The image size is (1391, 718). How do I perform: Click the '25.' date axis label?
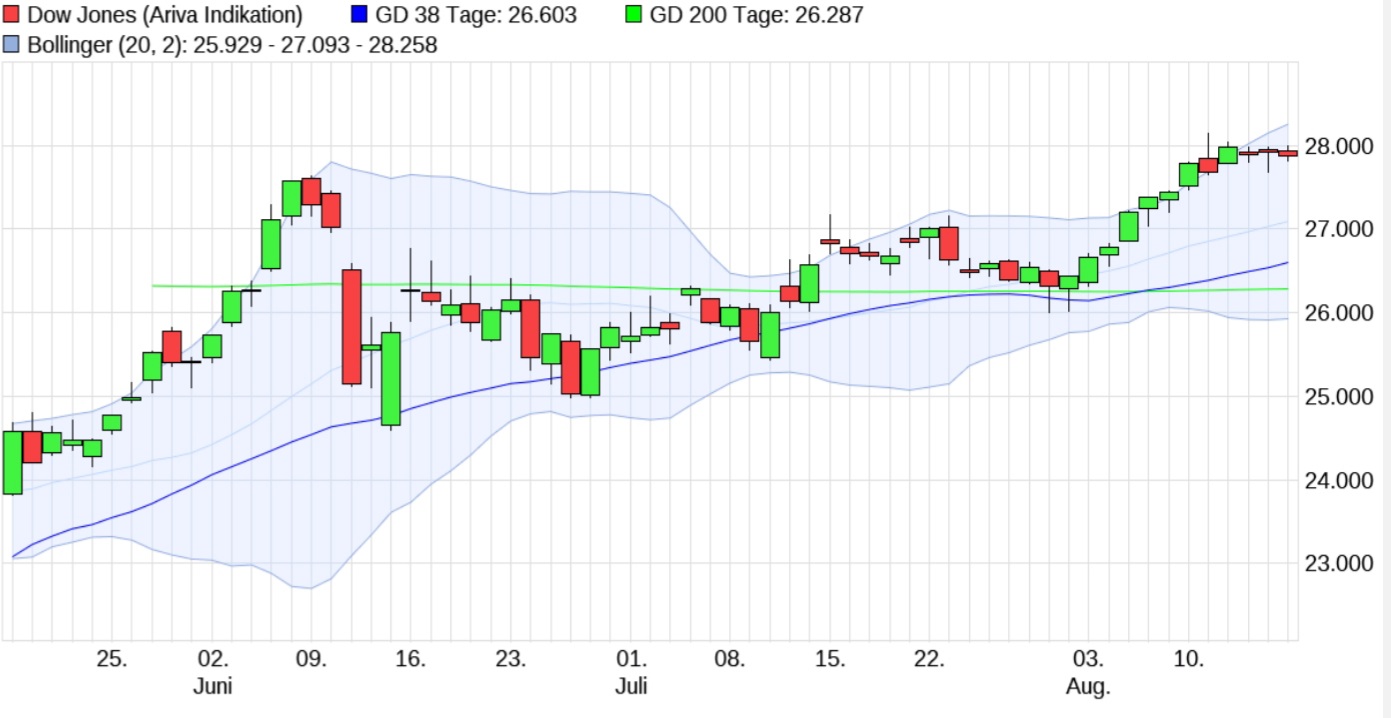(x=112, y=660)
